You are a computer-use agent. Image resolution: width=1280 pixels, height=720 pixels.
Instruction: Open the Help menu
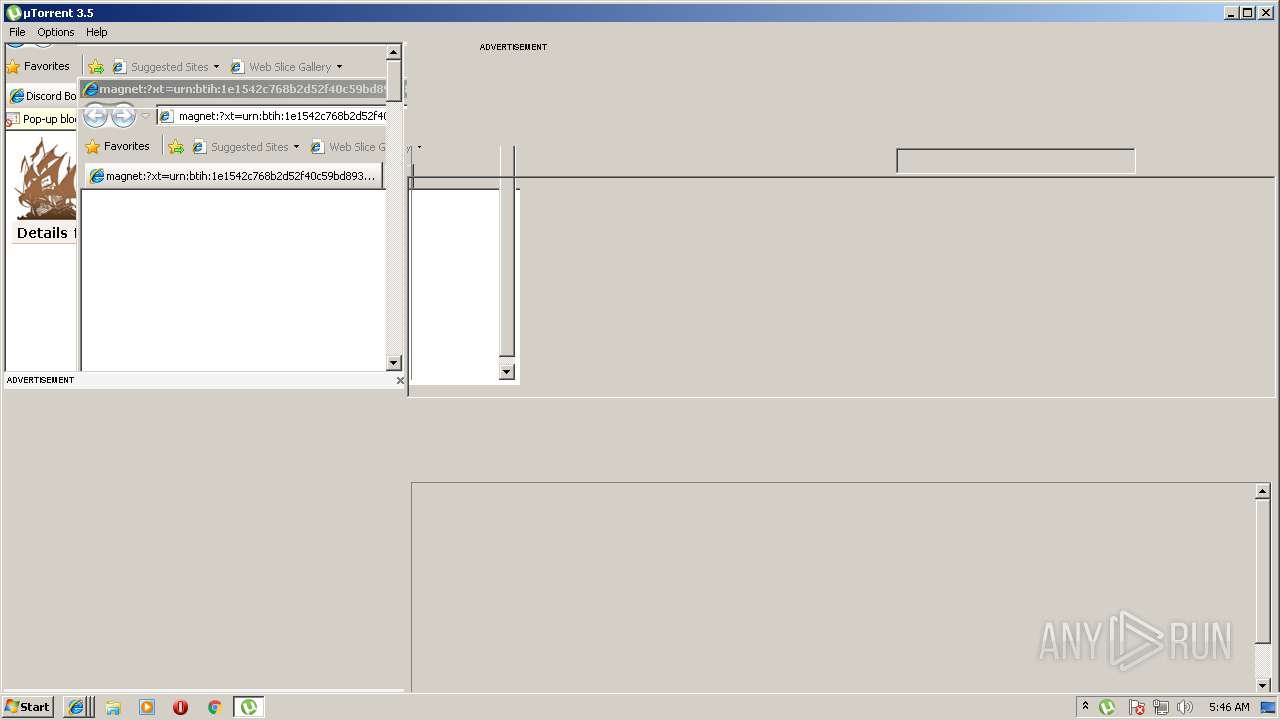[x=97, y=32]
